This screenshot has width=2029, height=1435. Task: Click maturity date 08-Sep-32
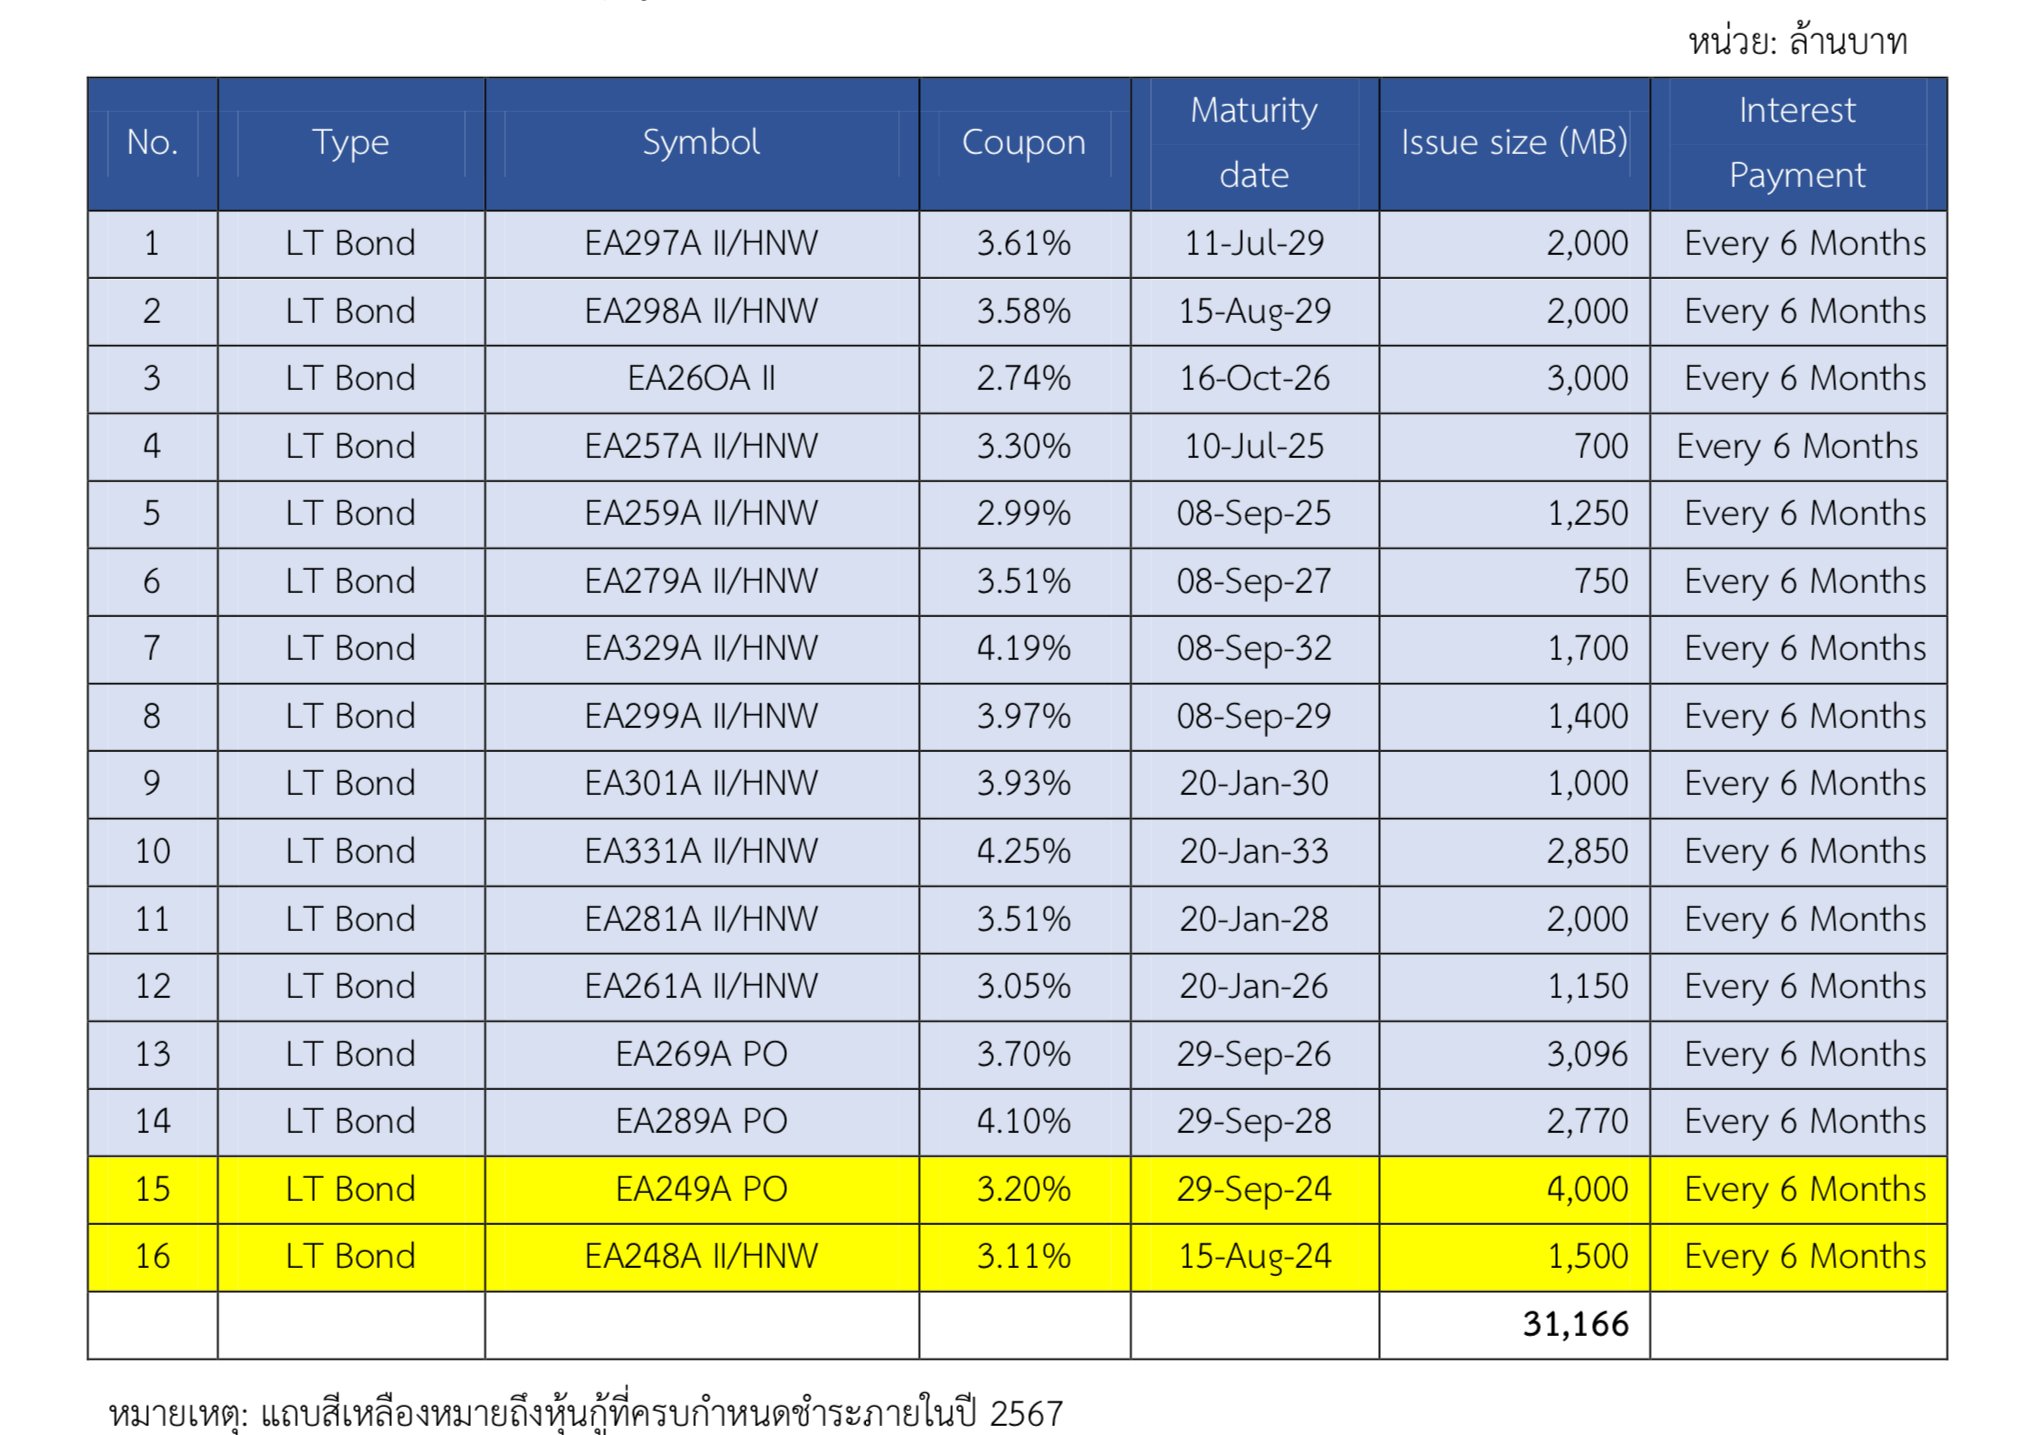(x=1254, y=649)
